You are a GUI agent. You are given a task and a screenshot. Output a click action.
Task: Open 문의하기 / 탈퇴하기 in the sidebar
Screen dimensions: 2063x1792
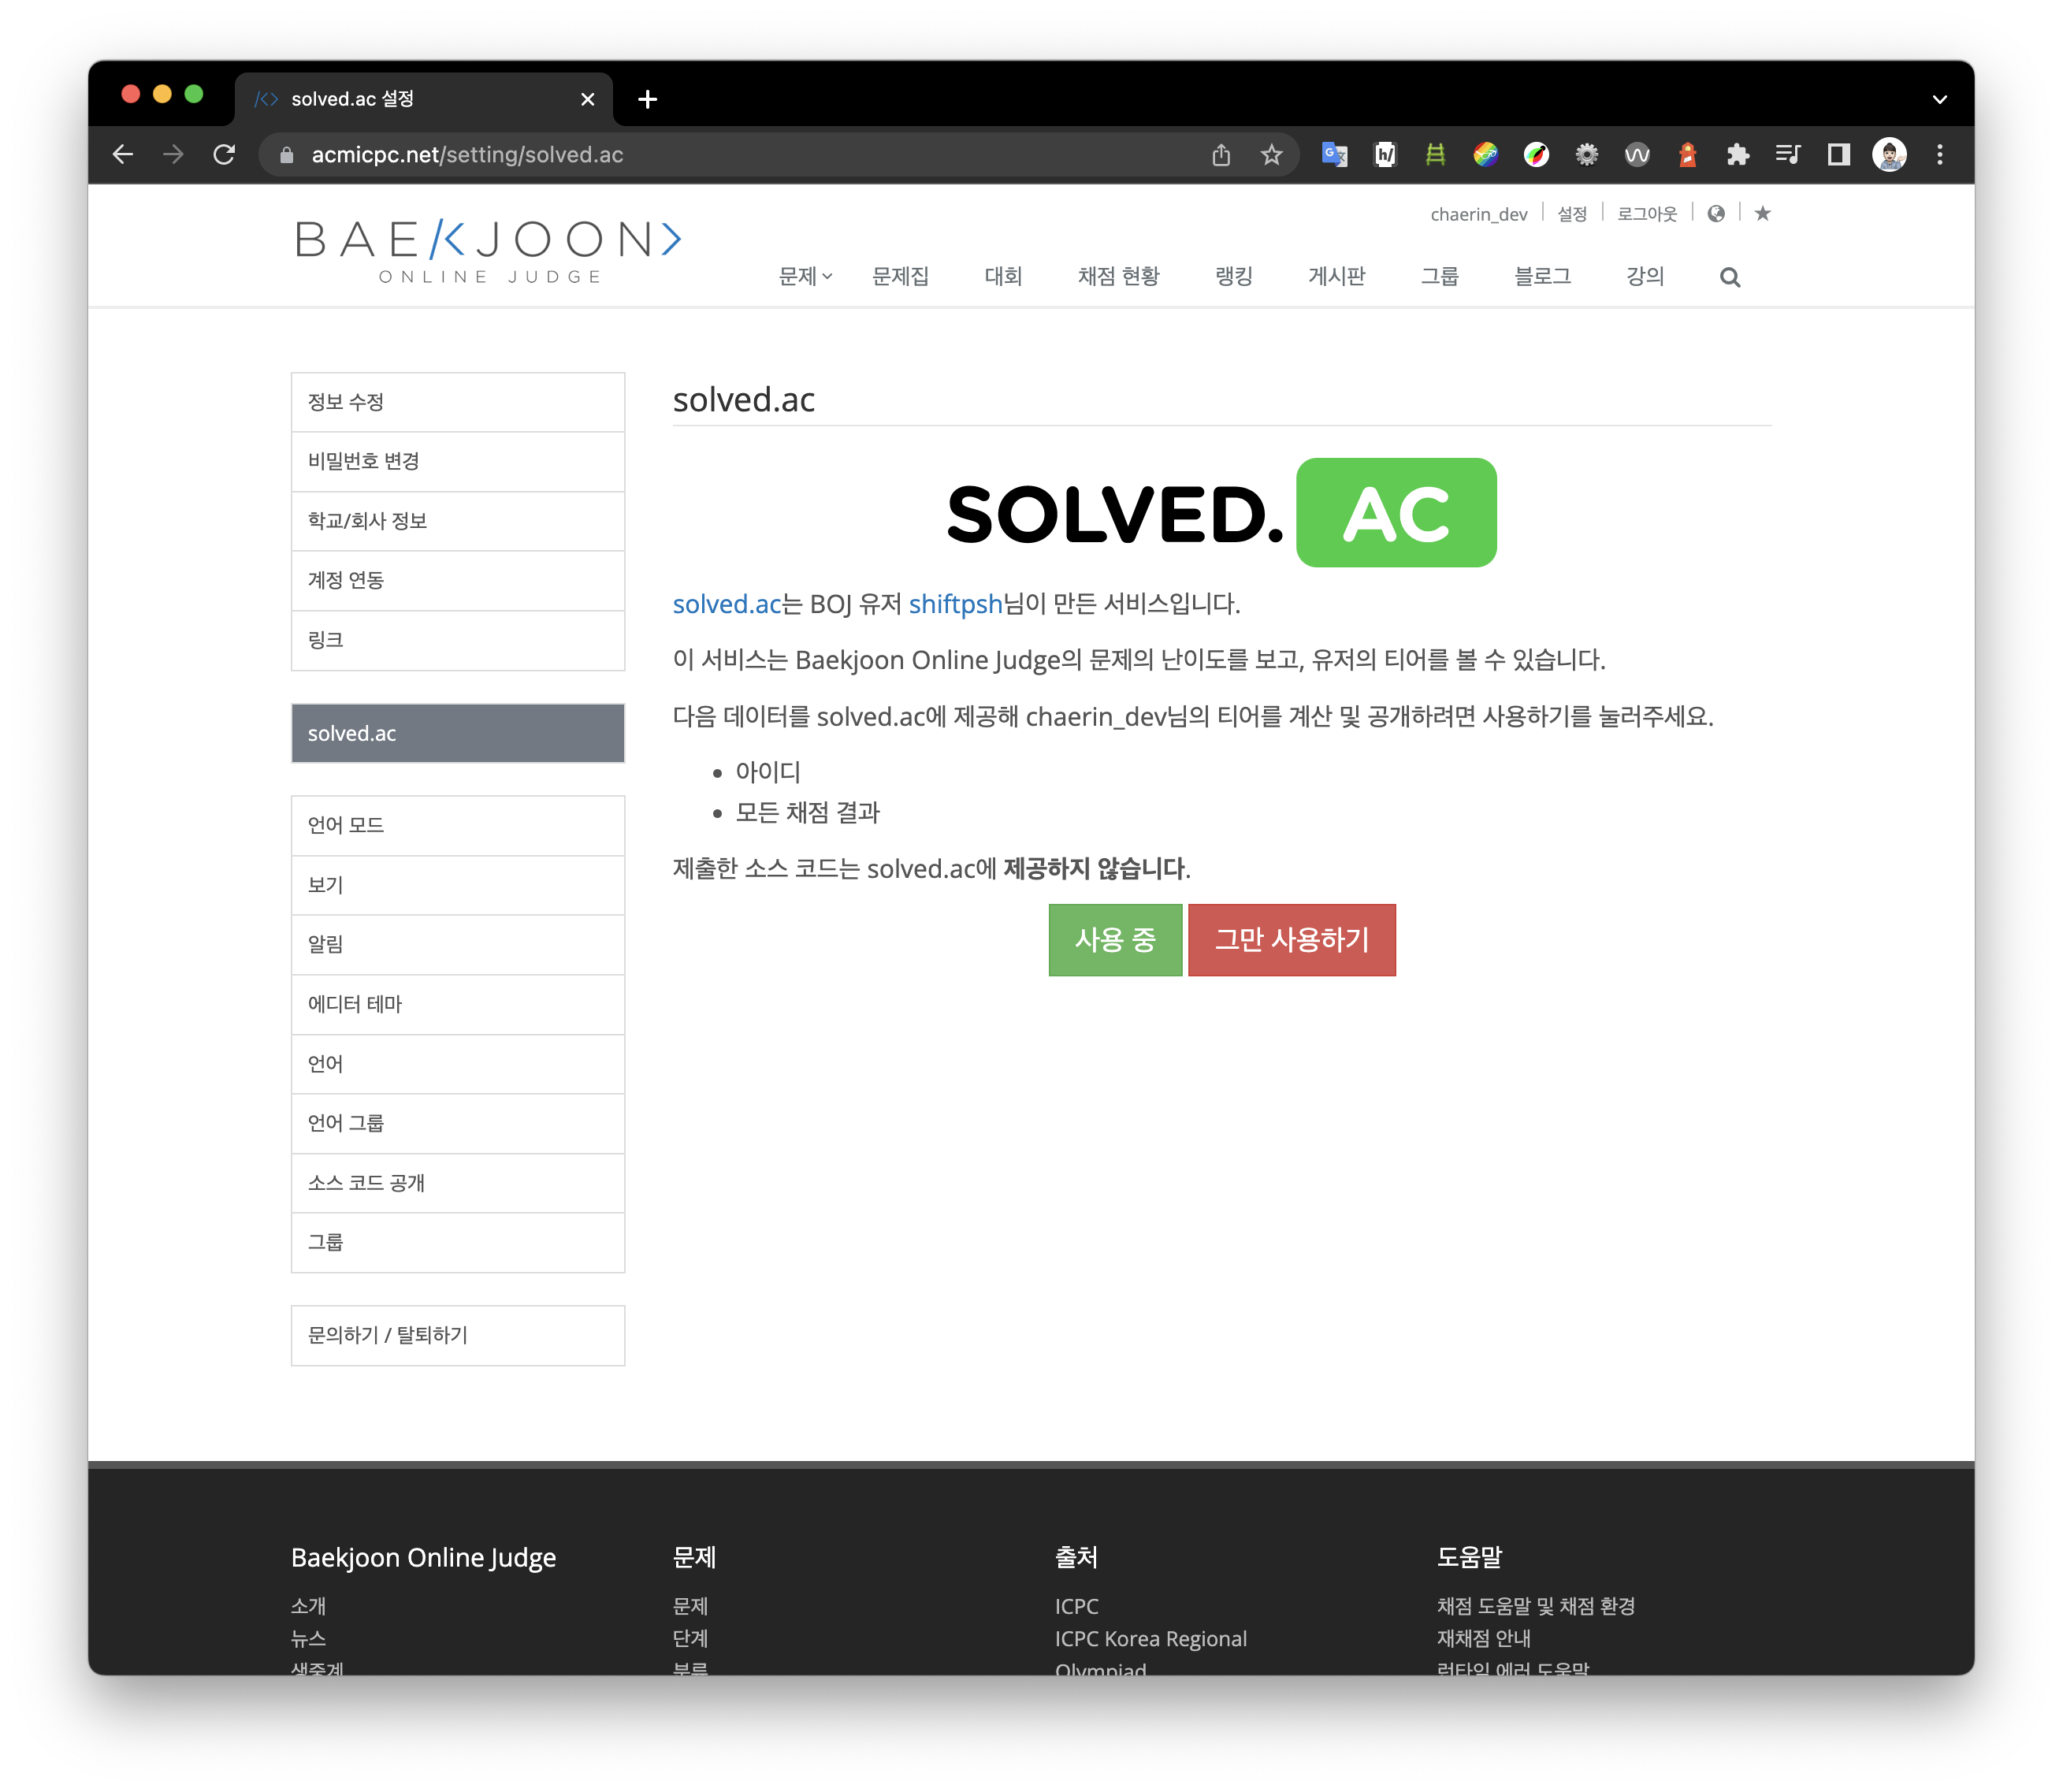[x=458, y=1335]
